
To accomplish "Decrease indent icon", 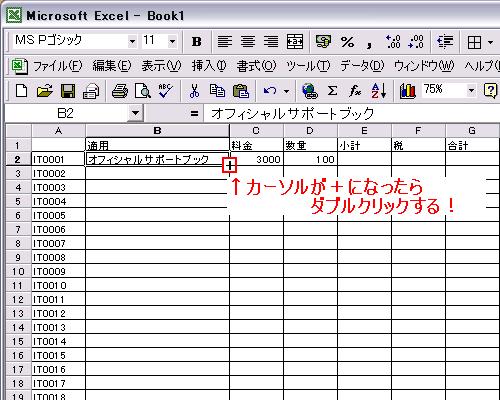I will [x=445, y=42].
